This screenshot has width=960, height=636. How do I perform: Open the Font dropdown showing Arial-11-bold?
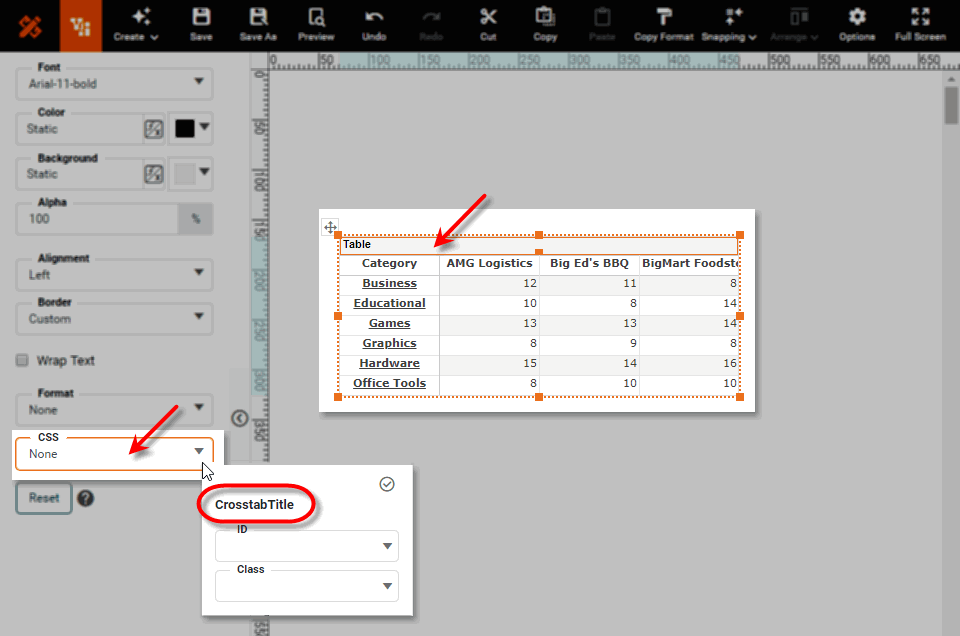click(113, 84)
